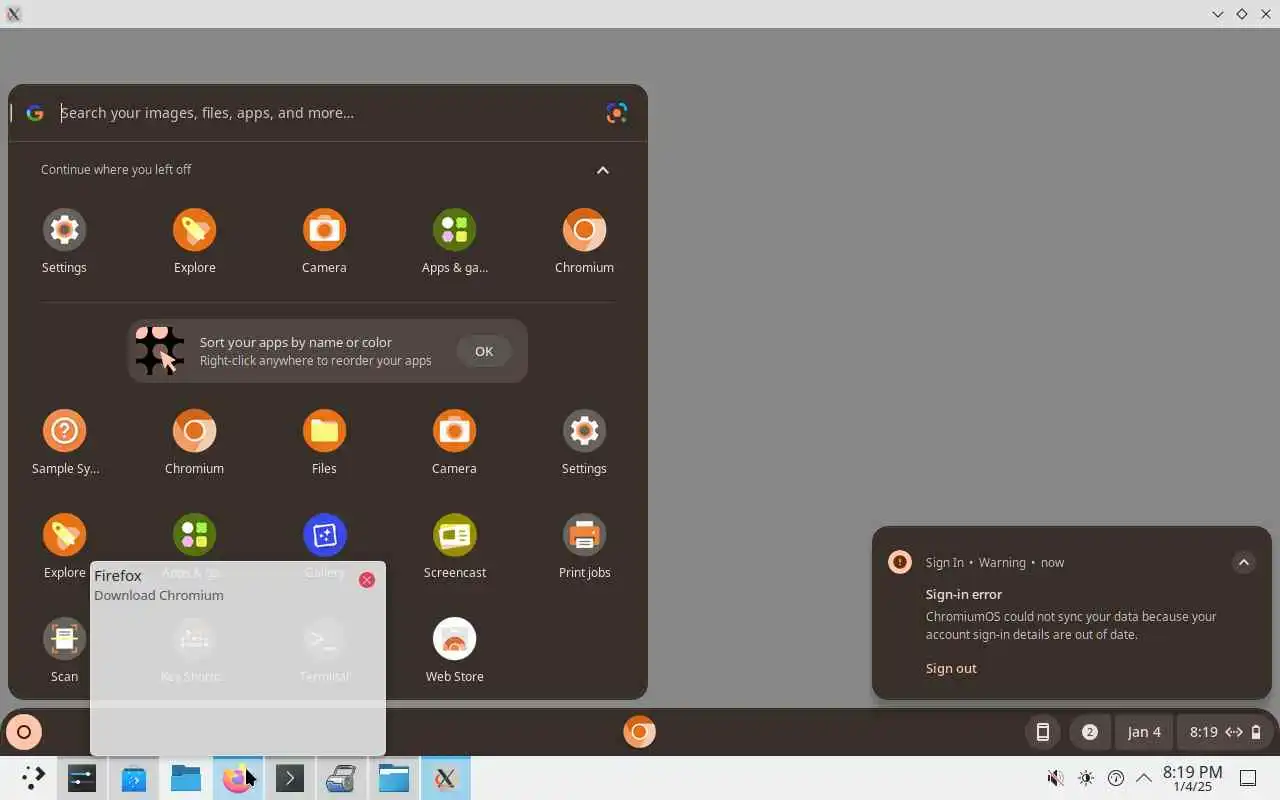Click the ChromiumOS launcher circle button

(x=24, y=732)
